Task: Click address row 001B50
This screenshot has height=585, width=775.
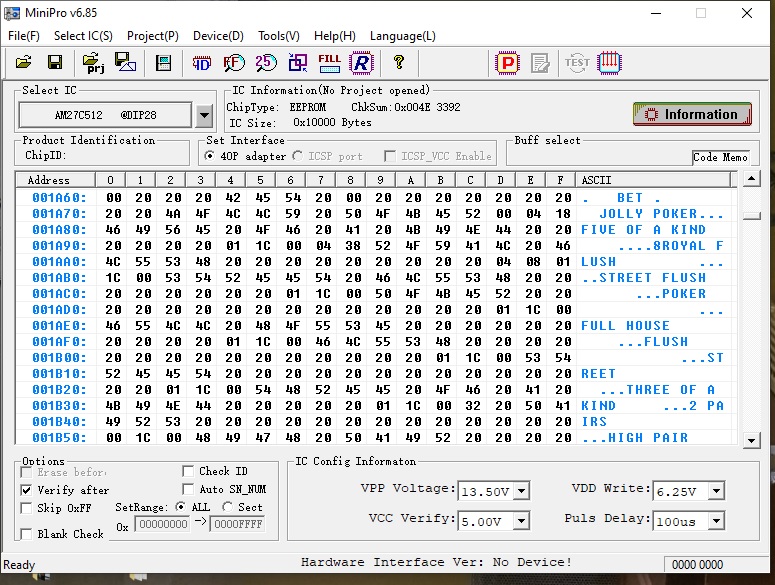Action: (x=59, y=438)
